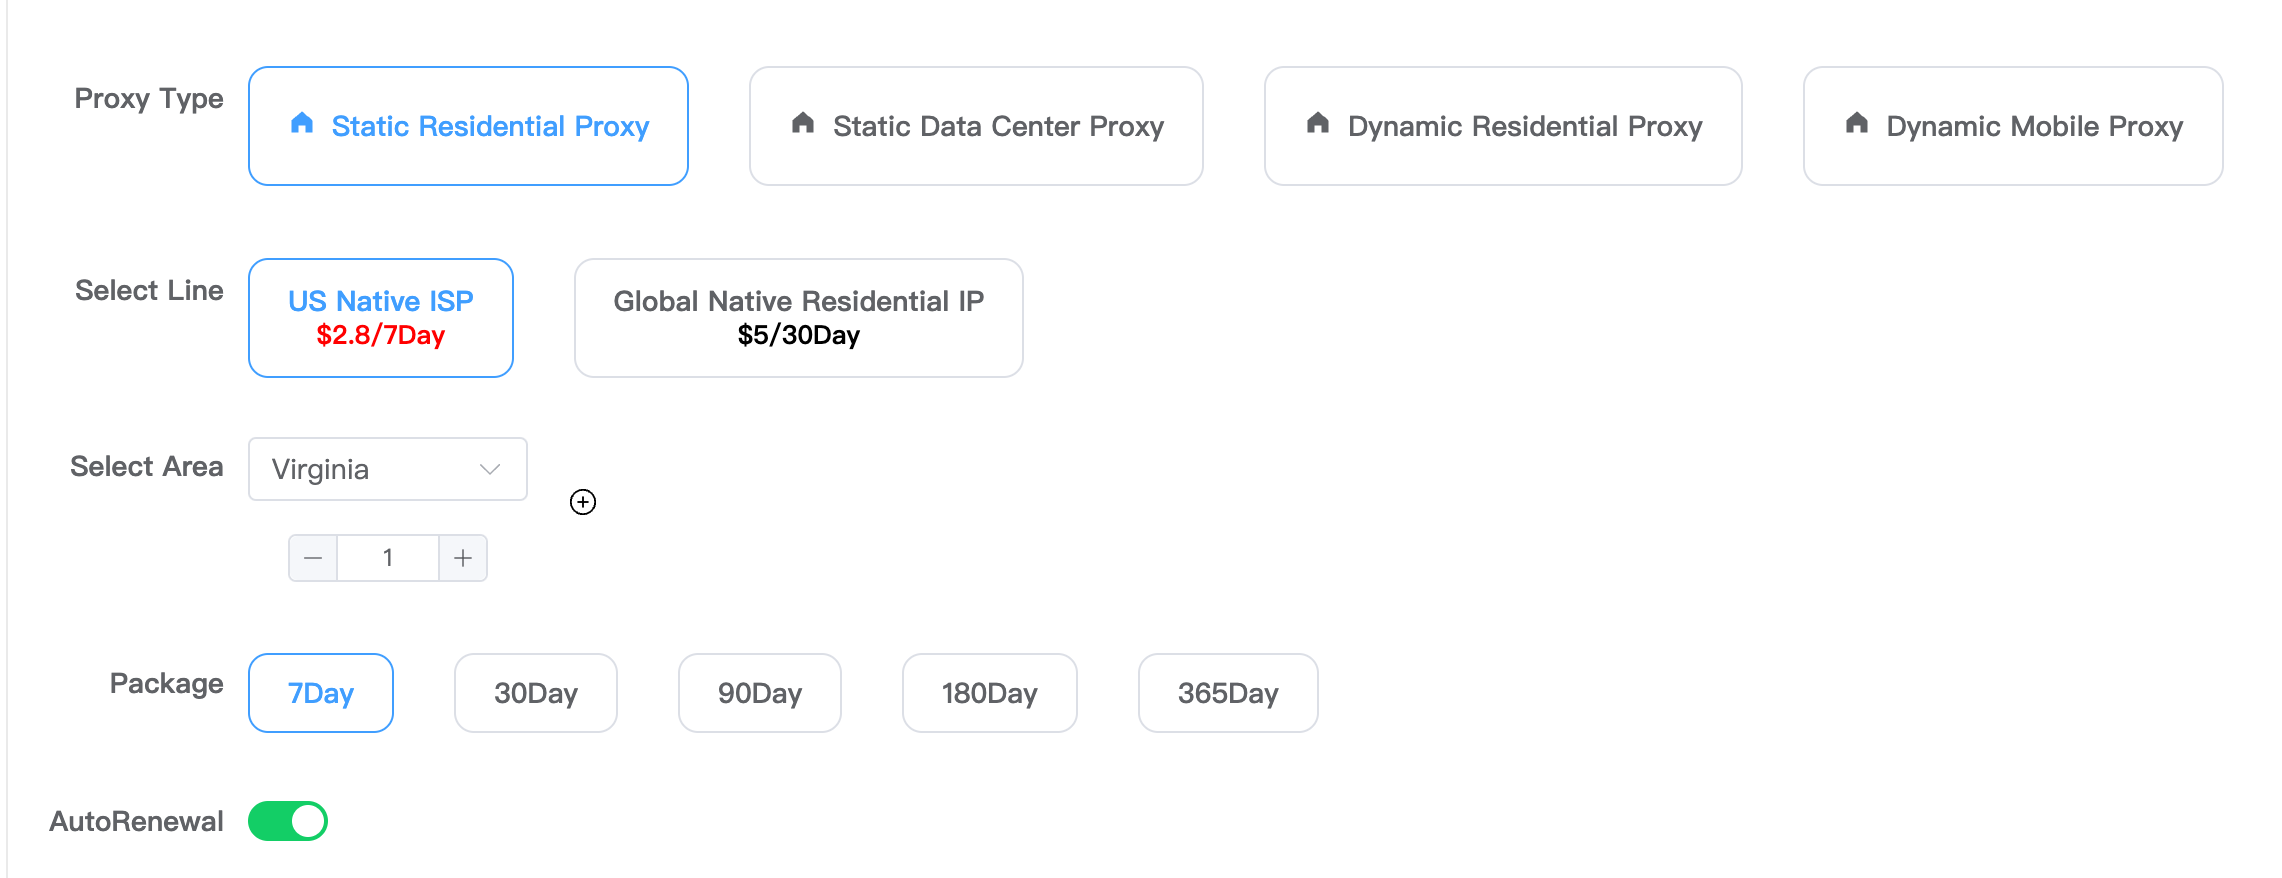Select the US Native ISP line option
2282x878 pixels.
coord(381,318)
